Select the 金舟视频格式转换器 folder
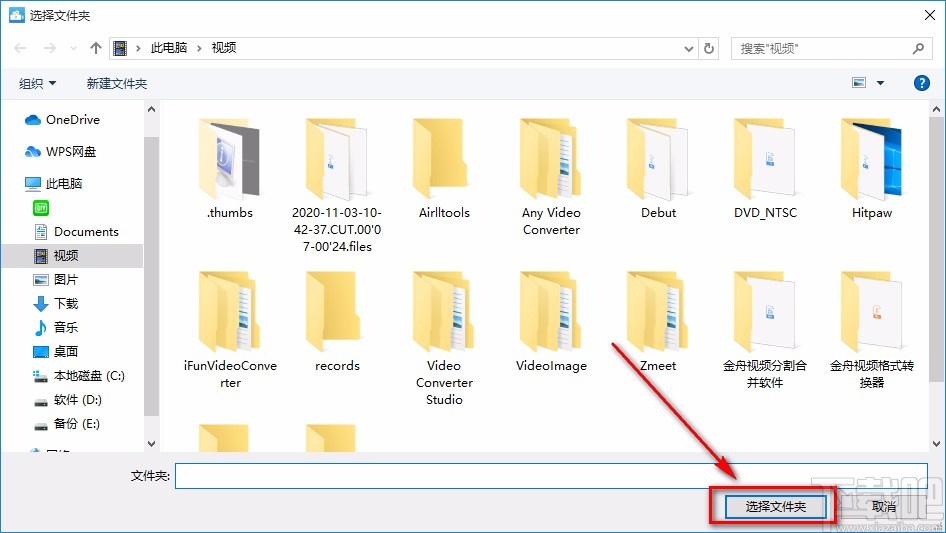This screenshot has height=533, width=946. point(872,330)
